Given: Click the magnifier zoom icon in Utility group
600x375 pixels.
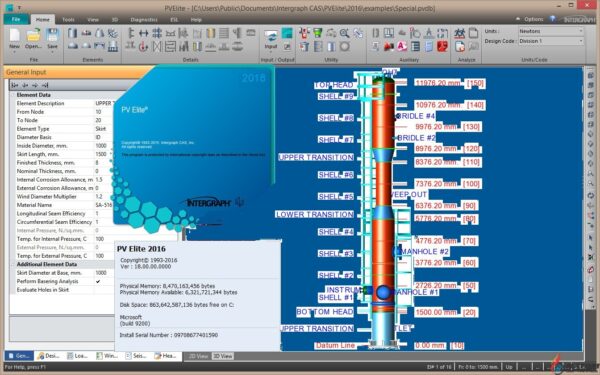Looking at the screenshot, I should point(344,33).
